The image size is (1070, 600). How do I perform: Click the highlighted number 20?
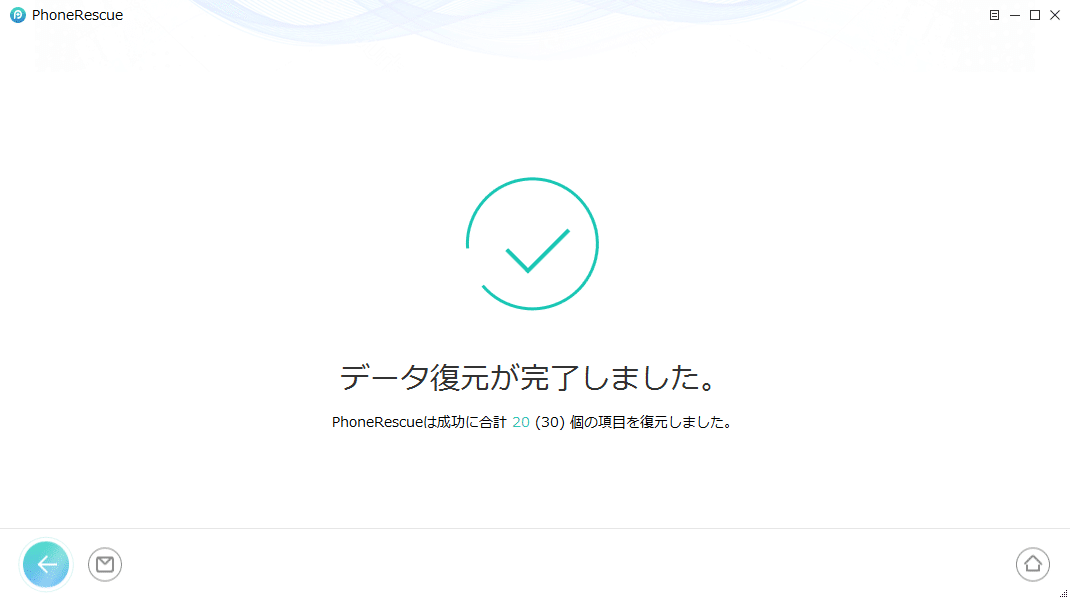pos(521,423)
